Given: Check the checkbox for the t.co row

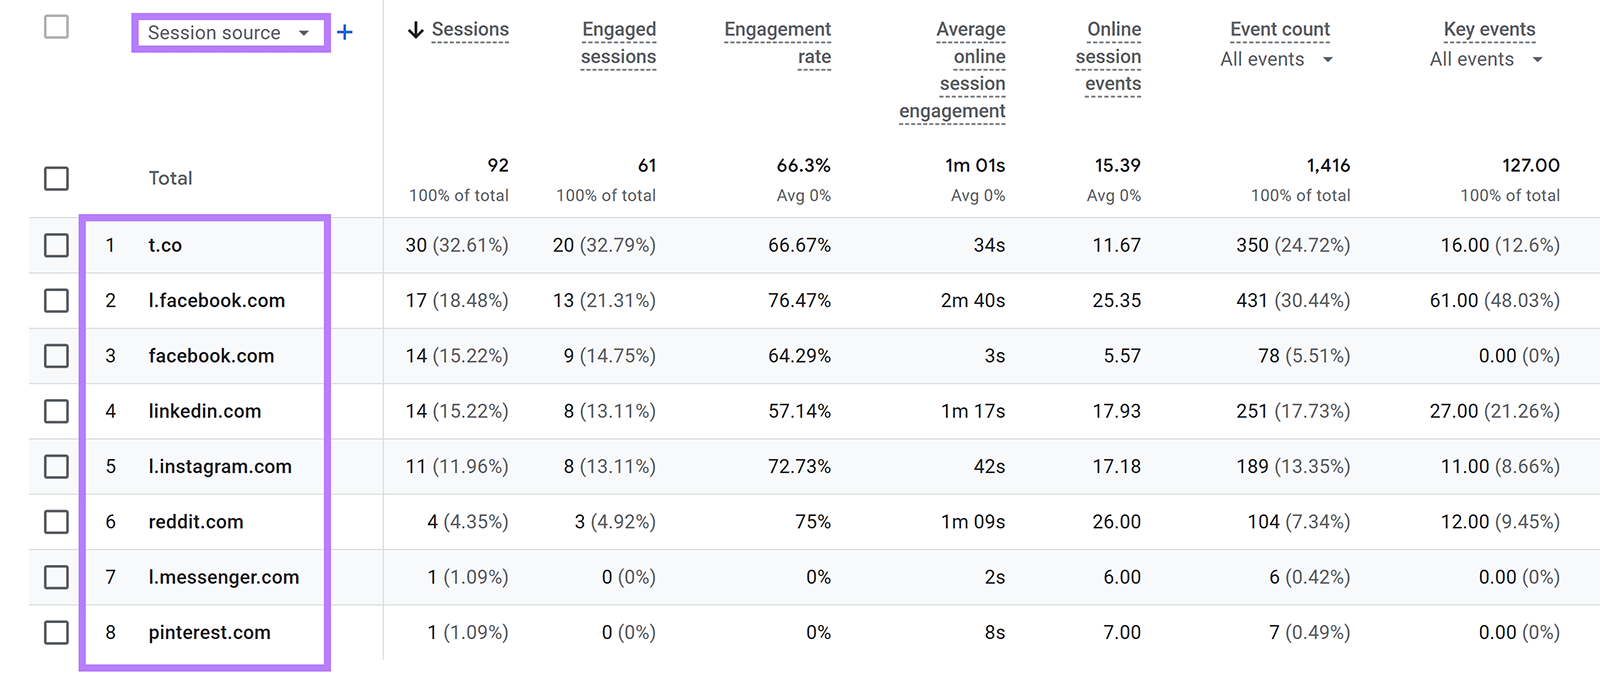Looking at the screenshot, I should pos(55,245).
